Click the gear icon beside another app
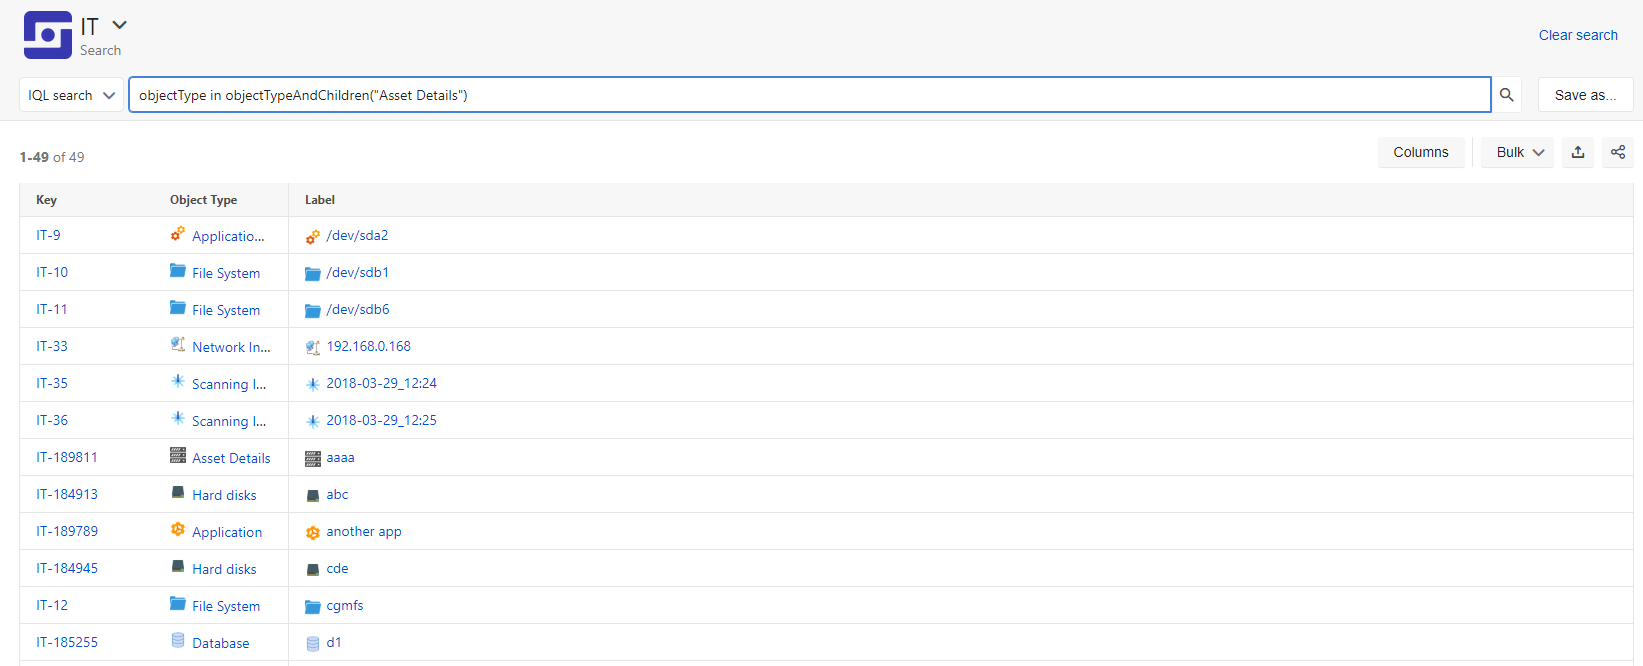Screen dimensions: 1643x666 [x=313, y=532]
